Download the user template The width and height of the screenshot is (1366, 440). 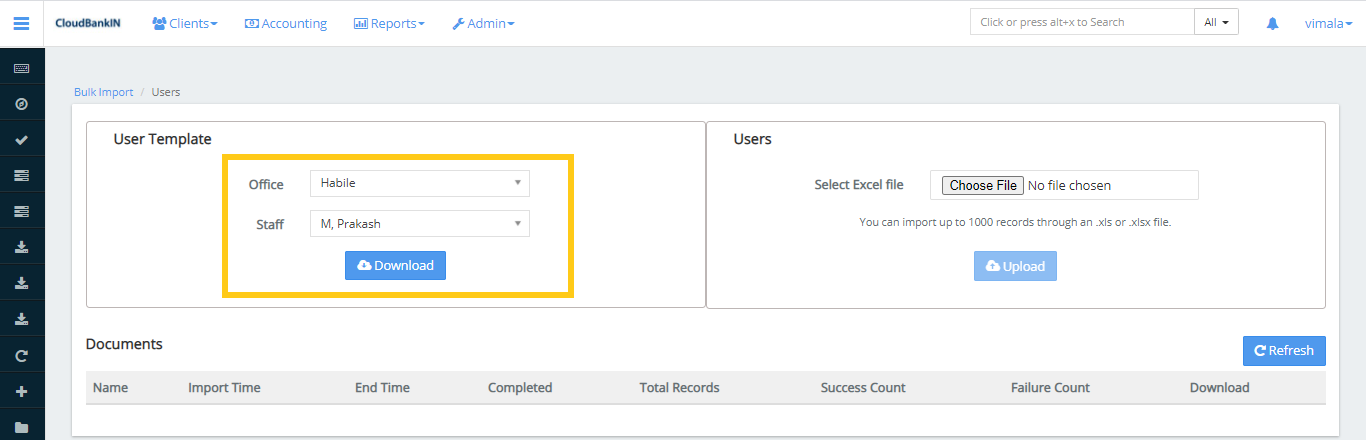click(395, 265)
